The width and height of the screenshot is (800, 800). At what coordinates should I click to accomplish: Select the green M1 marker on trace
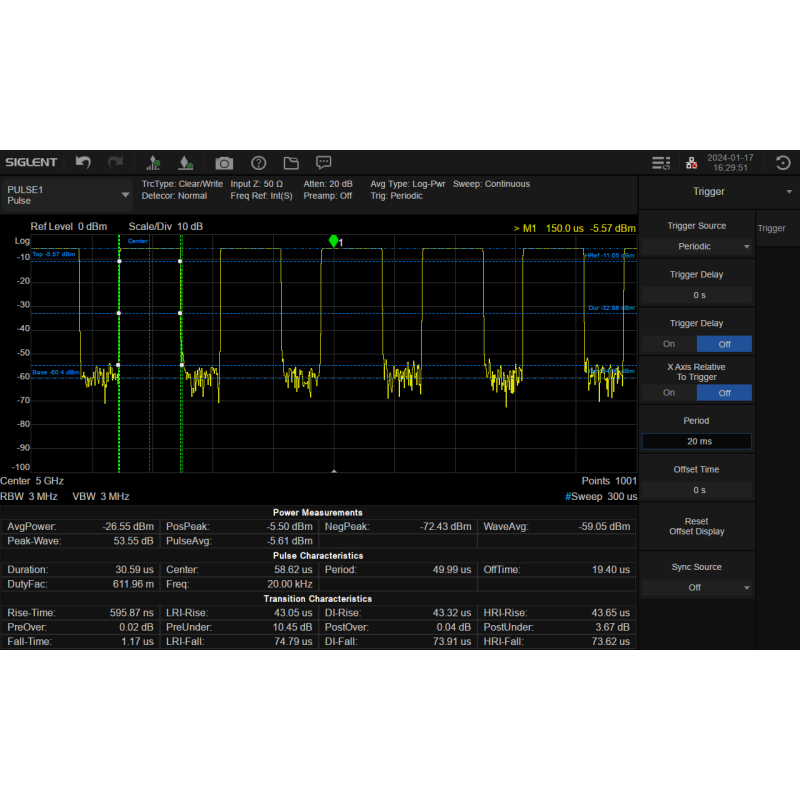(334, 241)
